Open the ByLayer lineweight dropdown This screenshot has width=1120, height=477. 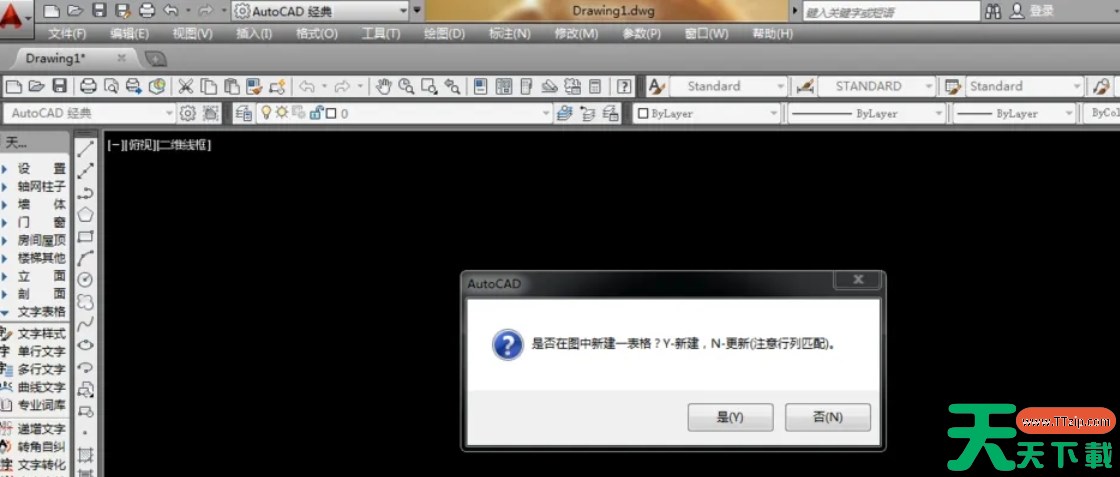pos(1069,113)
